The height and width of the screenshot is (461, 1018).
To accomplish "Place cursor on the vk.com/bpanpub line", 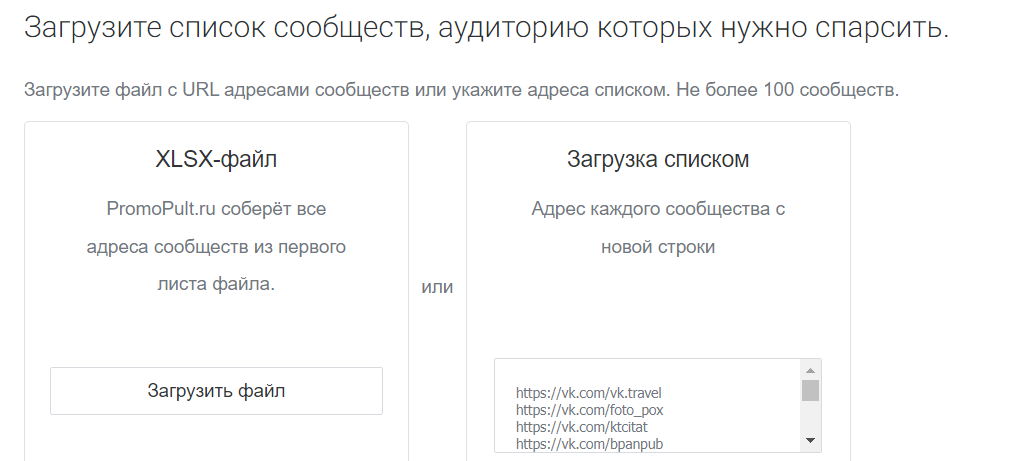I will point(589,442).
